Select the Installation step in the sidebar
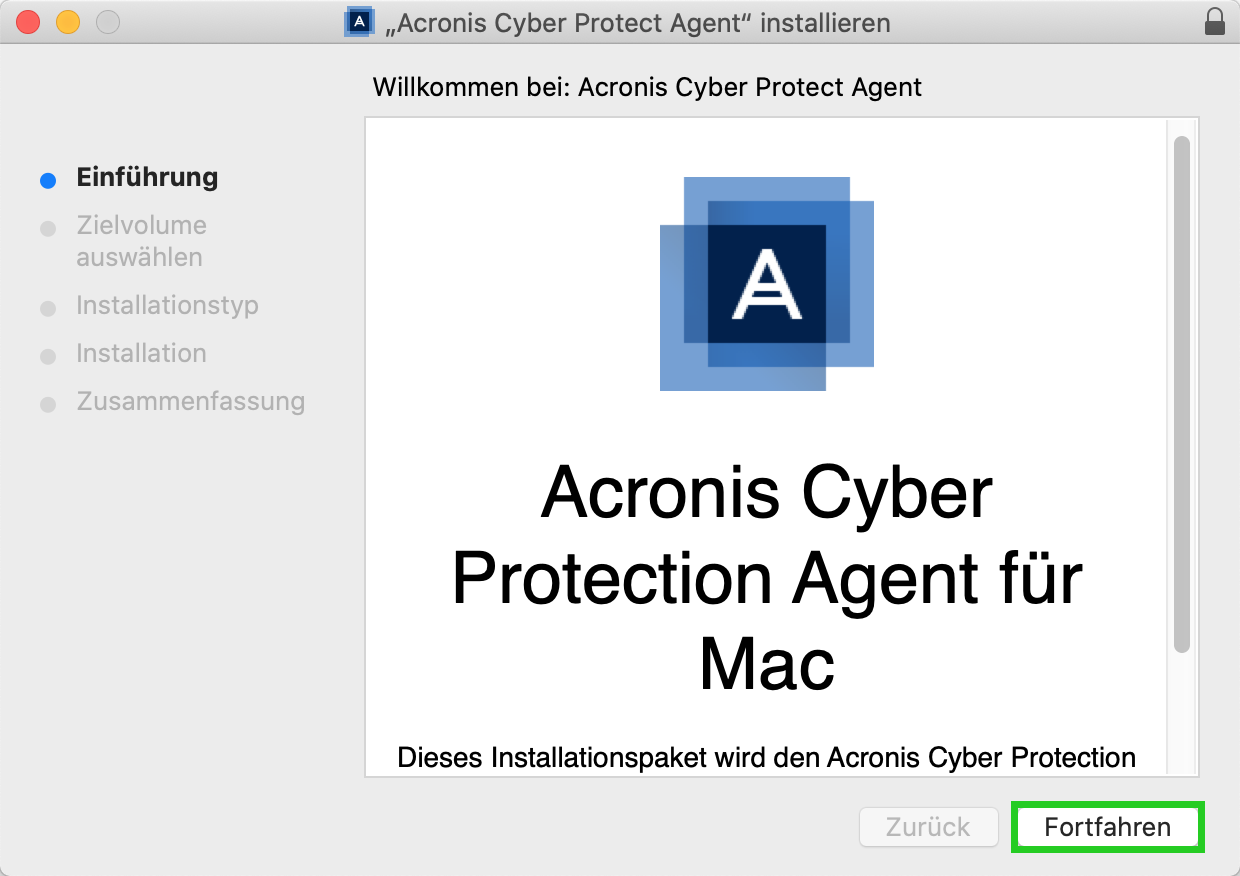Screen dimensions: 1240x876 point(140,354)
